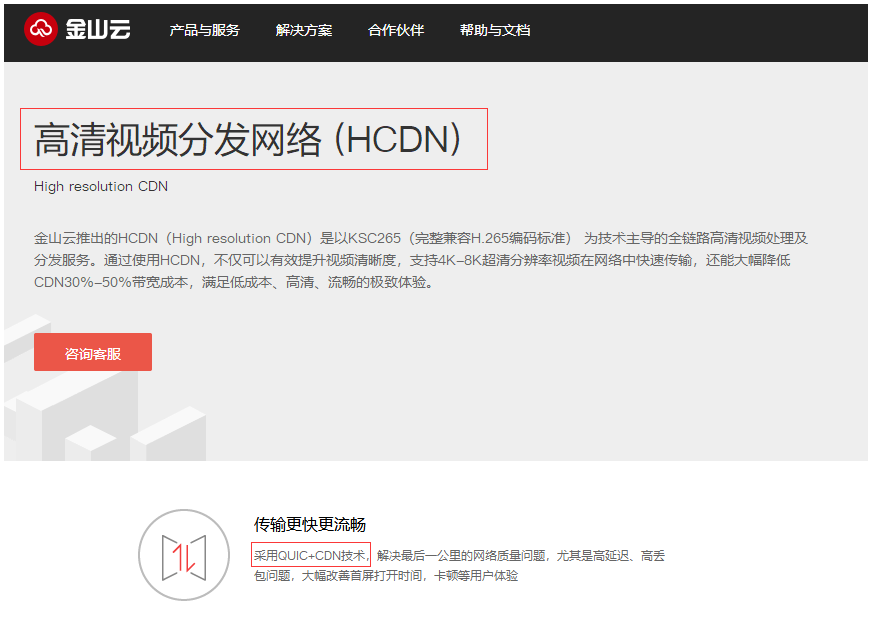Open the 解决方案 menu
The width and height of the screenshot is (871, 619).
click(x=304, y=30)
